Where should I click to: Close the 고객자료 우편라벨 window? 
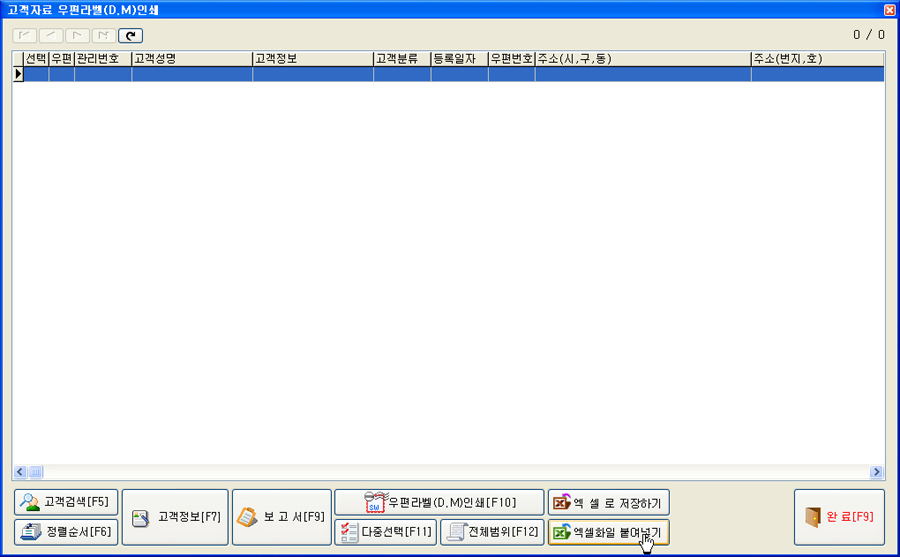pyautogui.click(x=889, y=9)
